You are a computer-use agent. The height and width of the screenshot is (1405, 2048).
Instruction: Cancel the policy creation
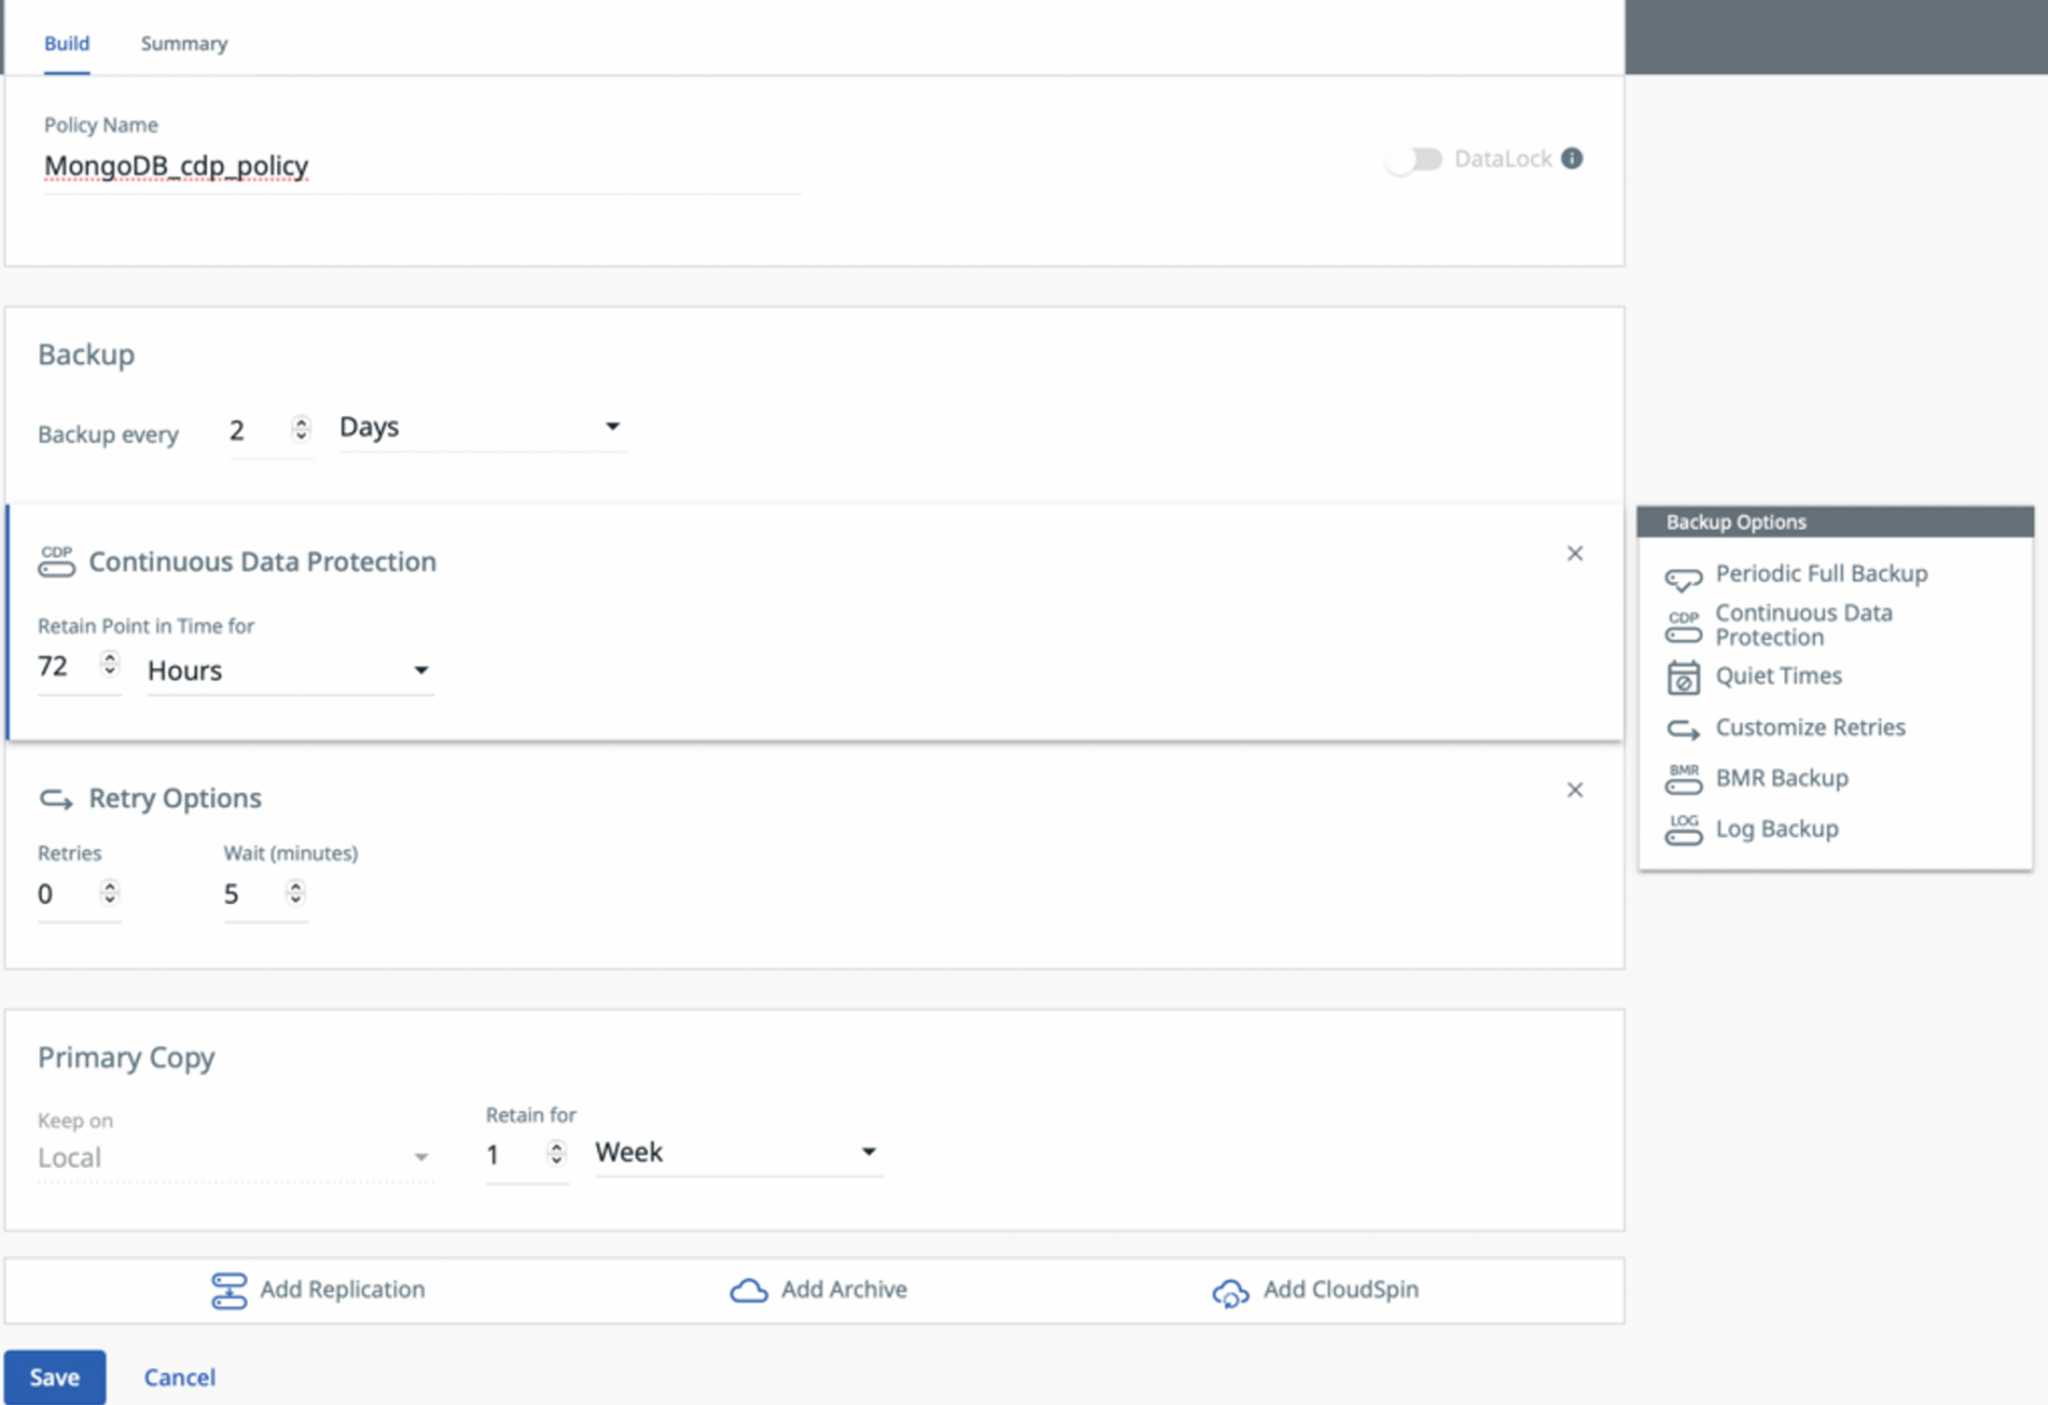(179, 1377)
